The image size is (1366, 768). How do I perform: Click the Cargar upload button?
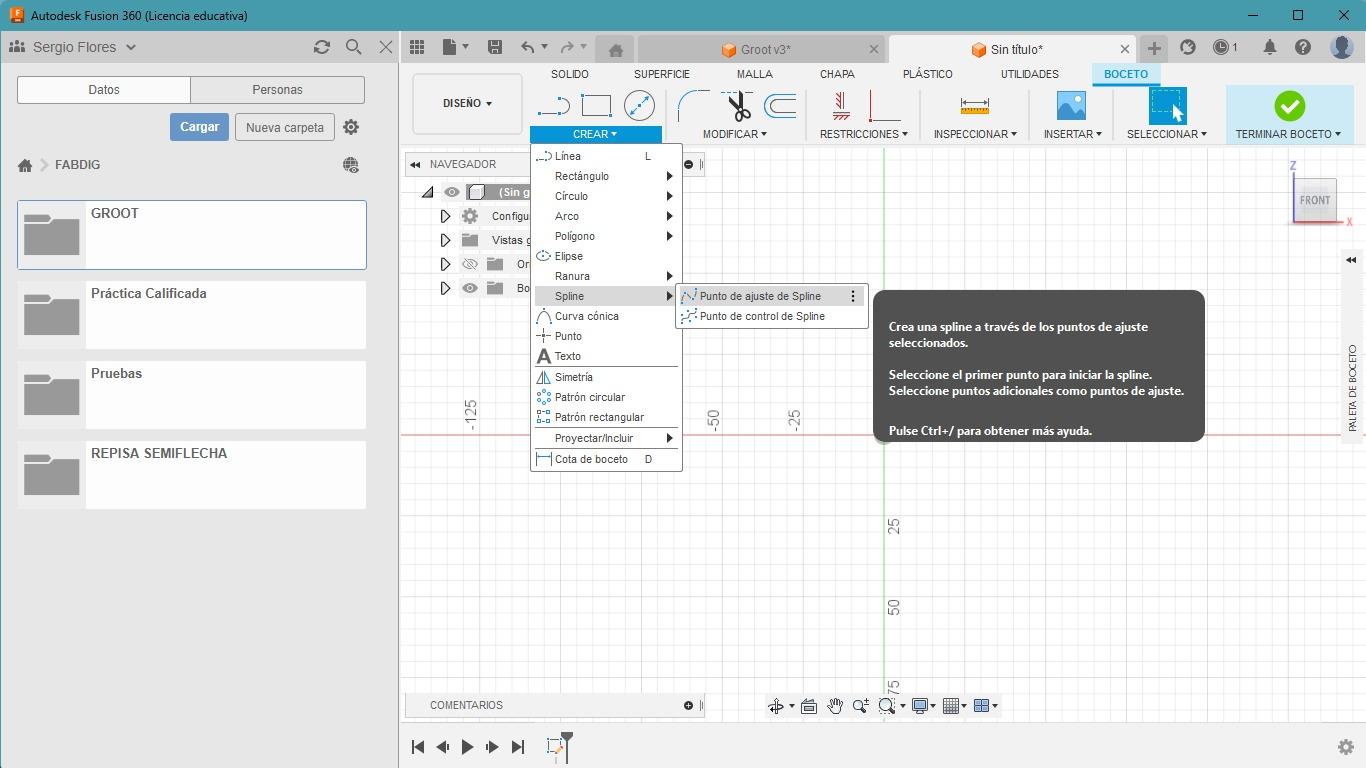tap(199, 127)
